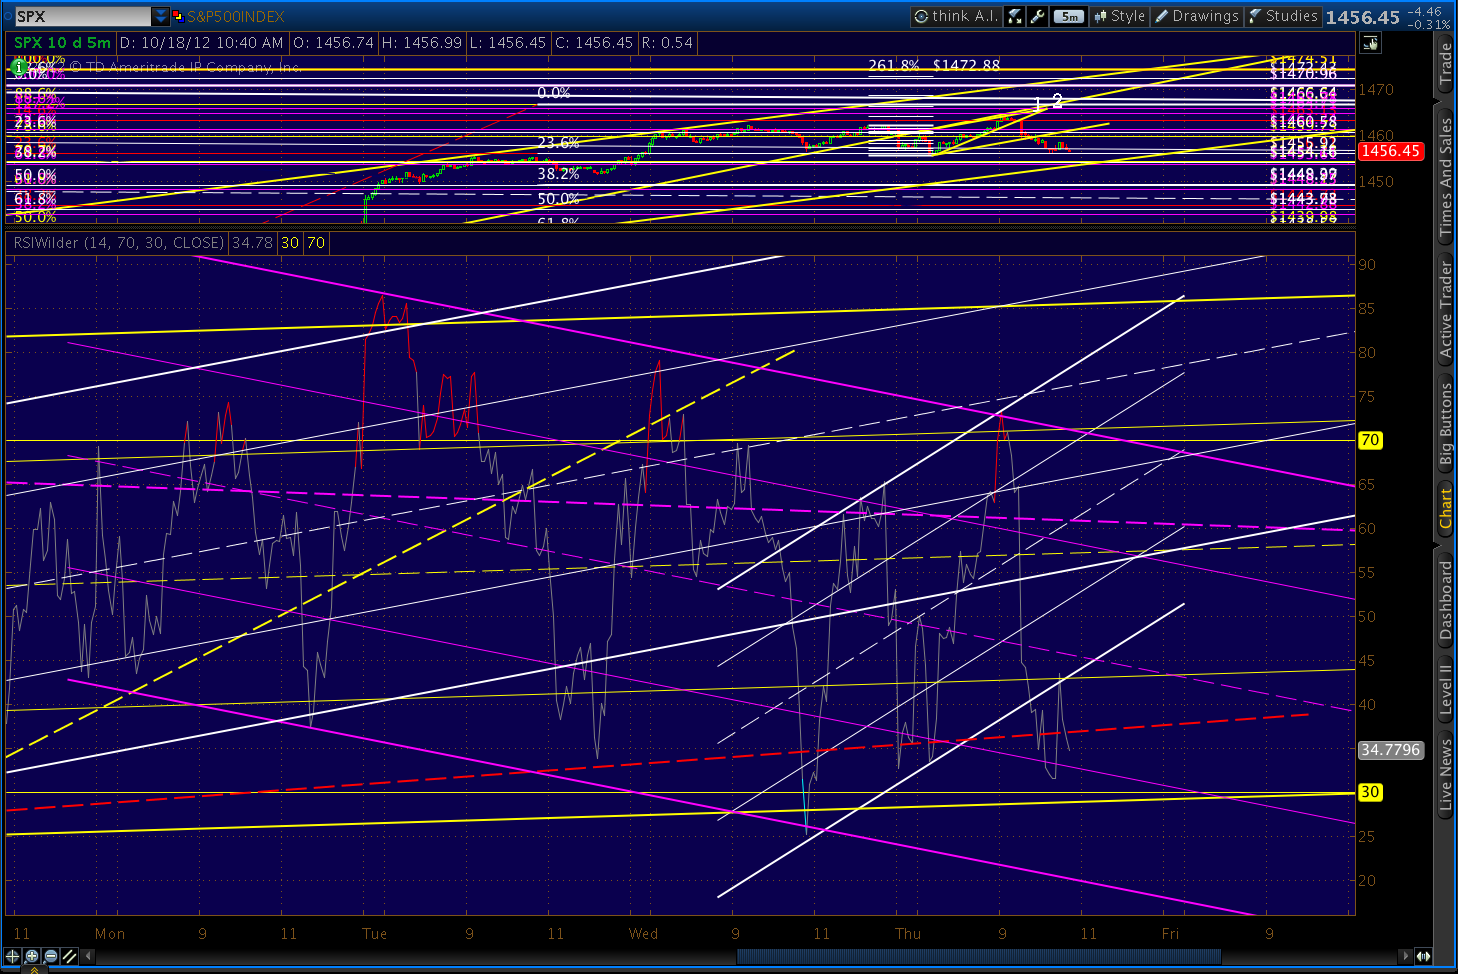Click the zoom-out magnifier icon

[x=49, y=957]
